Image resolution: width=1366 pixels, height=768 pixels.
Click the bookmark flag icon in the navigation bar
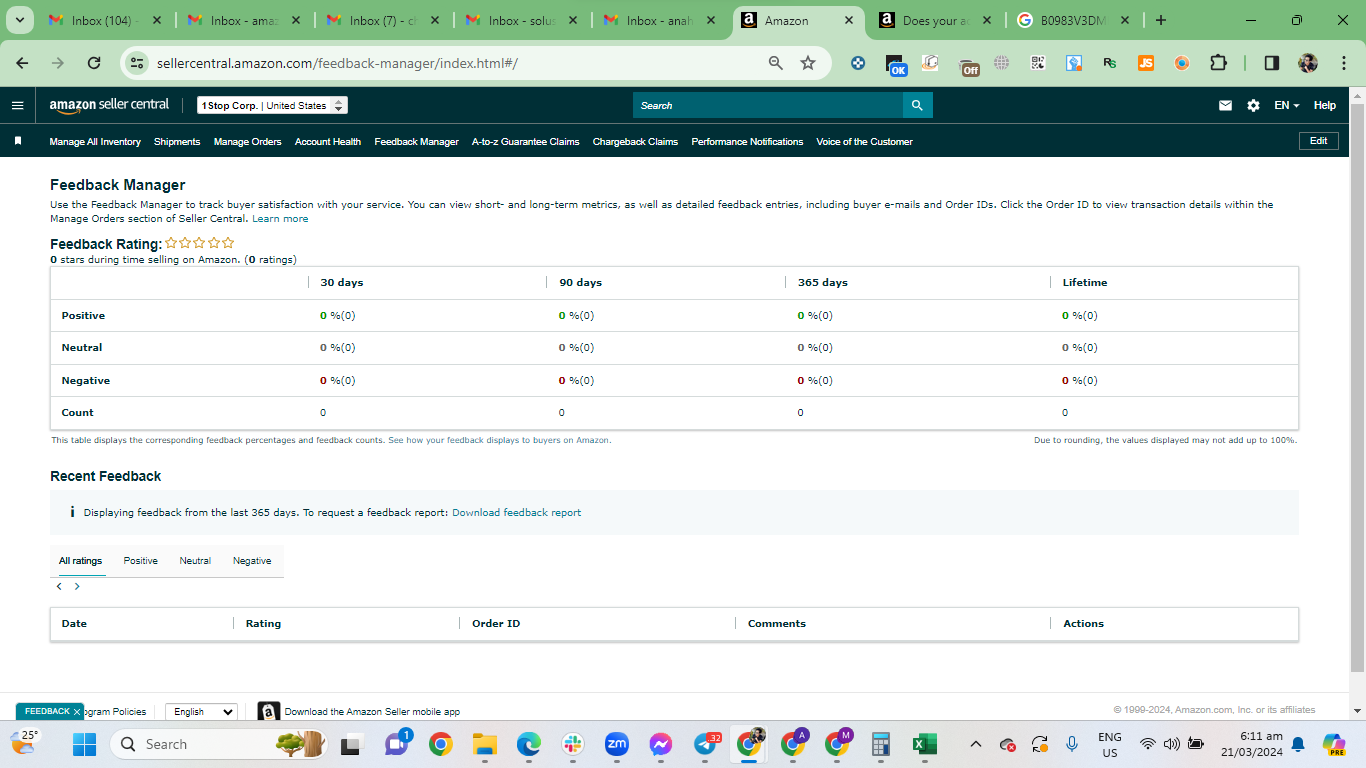[18, 141]
